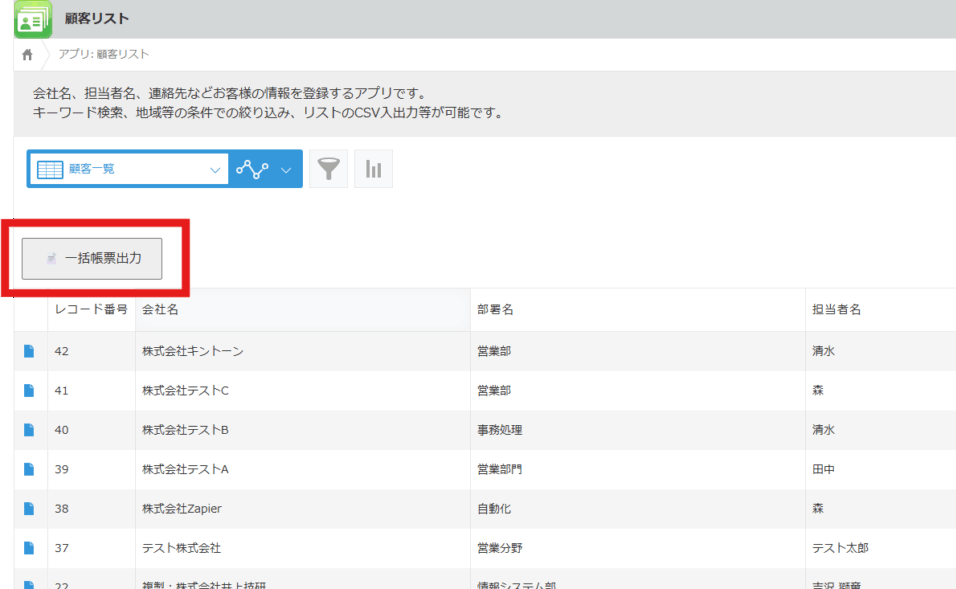The width and height of the screenshot is (956, 589).
Task: Open record 42 detail page icon
Action: pyautogui.click(x=29, y=351)
